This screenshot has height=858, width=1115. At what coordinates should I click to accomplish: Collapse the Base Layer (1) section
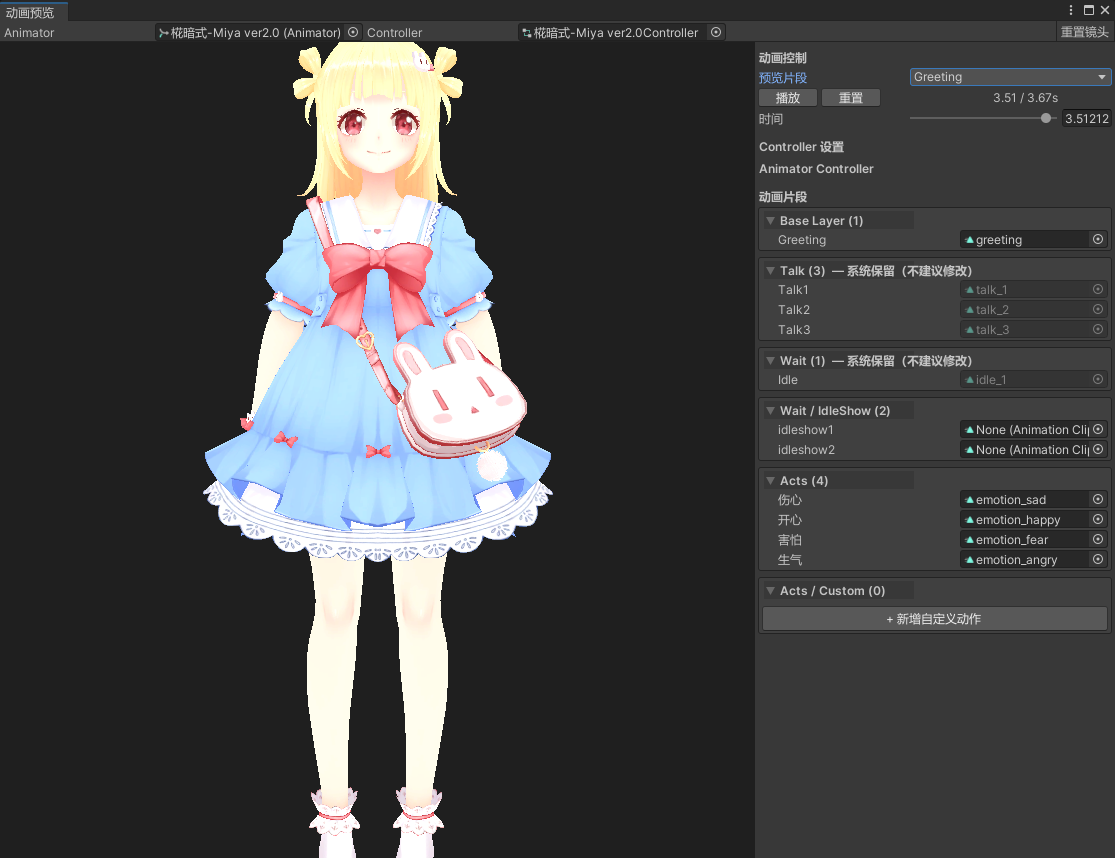(770, 221)
